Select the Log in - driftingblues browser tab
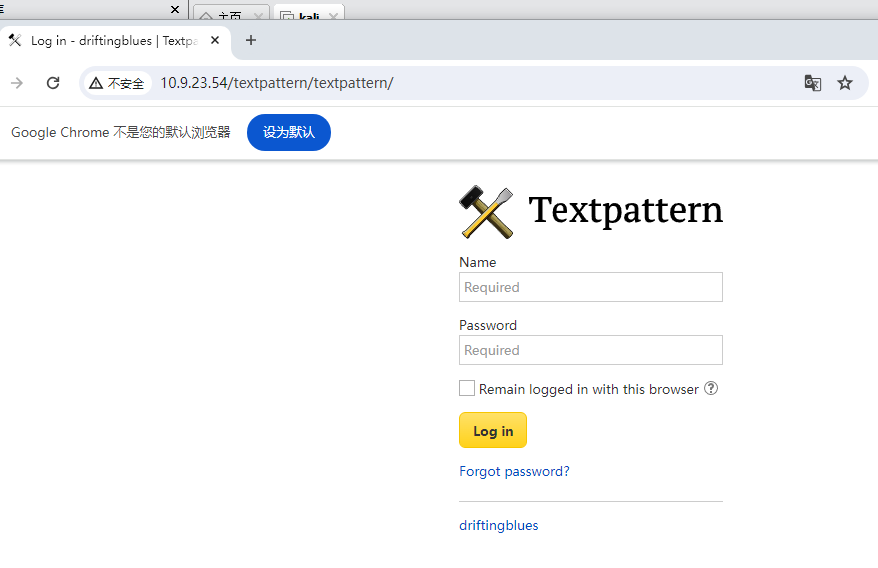 pyautogui.click(x=115, y=40)
